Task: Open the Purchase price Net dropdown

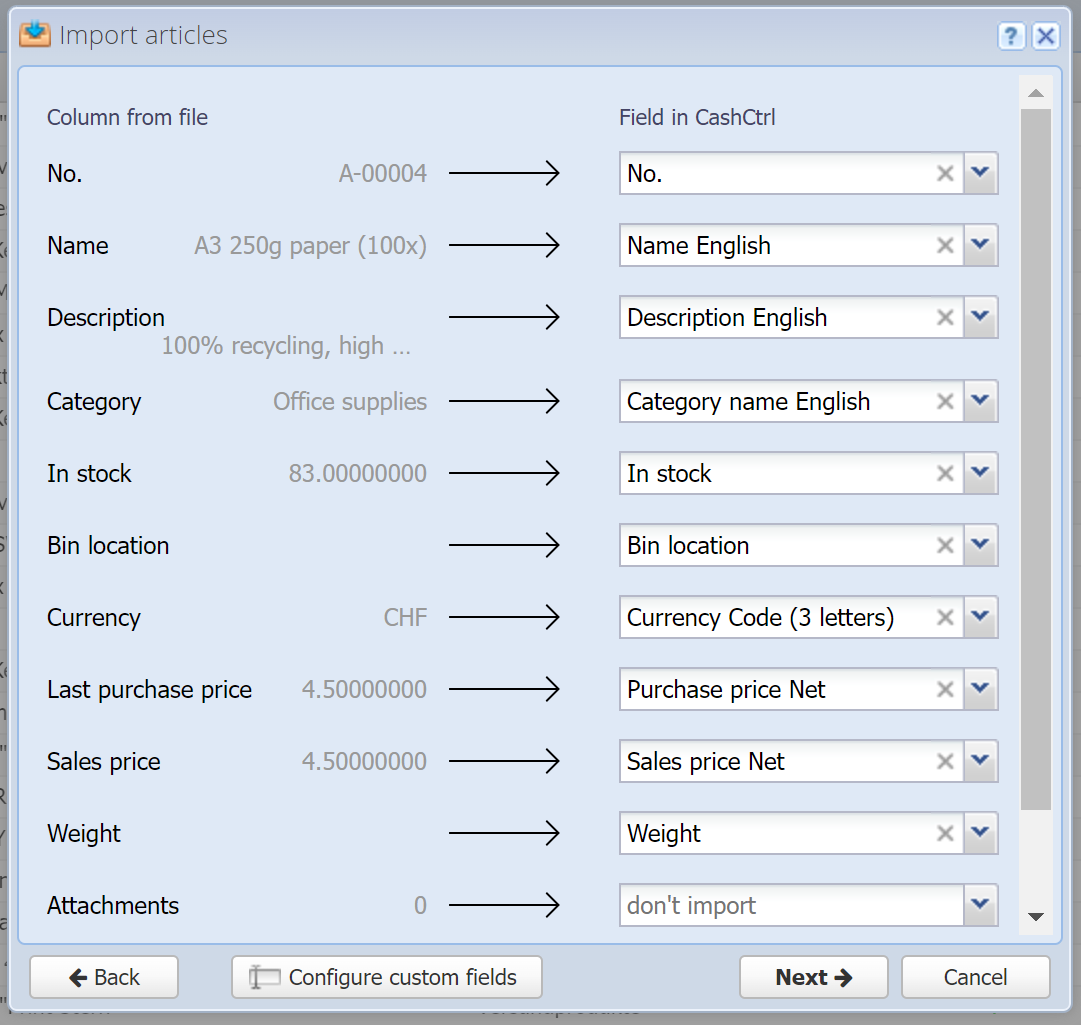Action: point(980,689)
